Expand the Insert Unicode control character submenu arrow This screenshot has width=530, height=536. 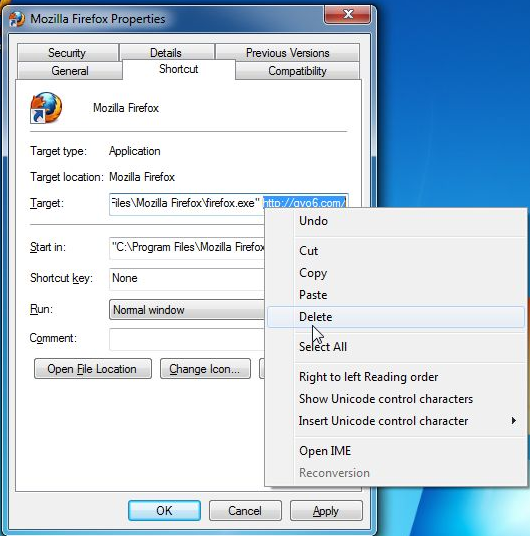513,420
